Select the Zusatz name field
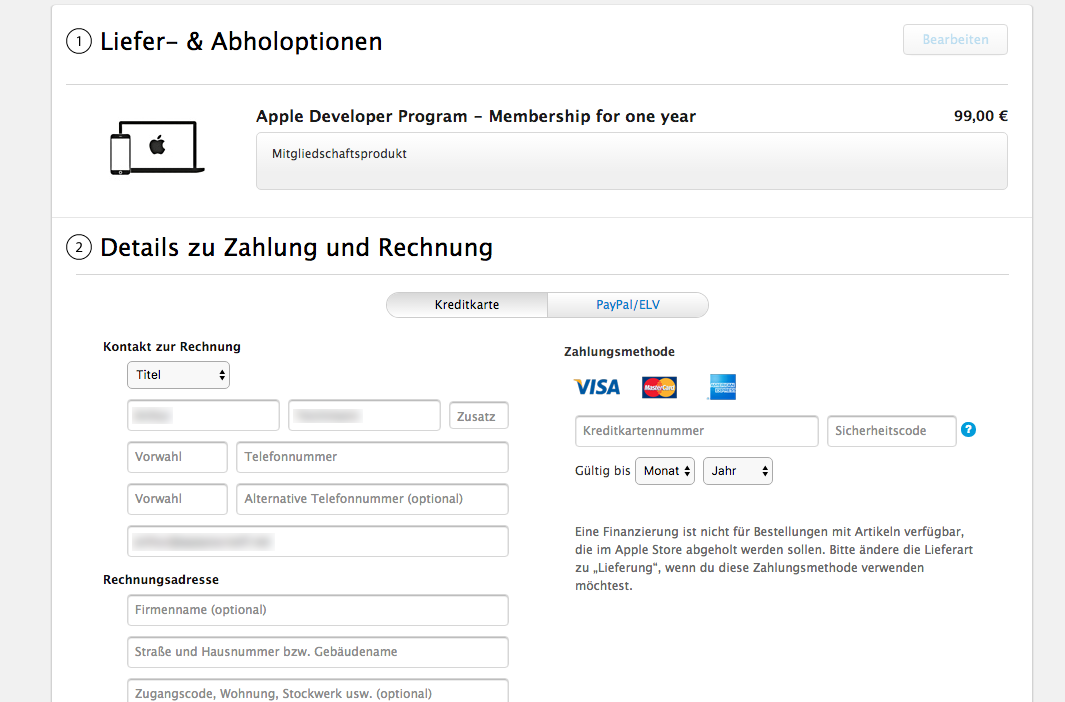Image resolution: width=1065 pixels, height=702 pixels. pyautogui.click(x=479, y=416)
